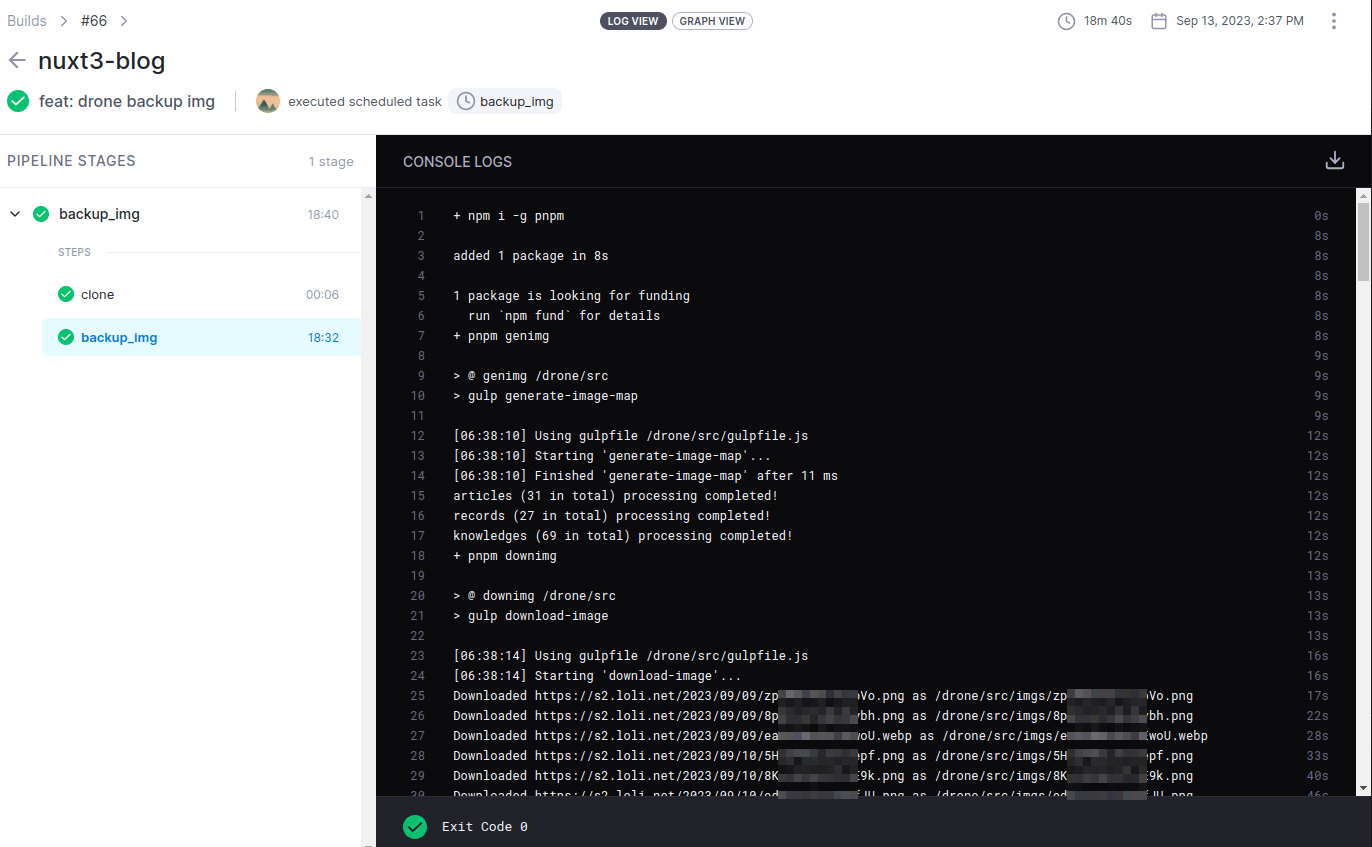1372x847 pixels.
Task: Download the console logs
Action: click(x=1334, y=161)
